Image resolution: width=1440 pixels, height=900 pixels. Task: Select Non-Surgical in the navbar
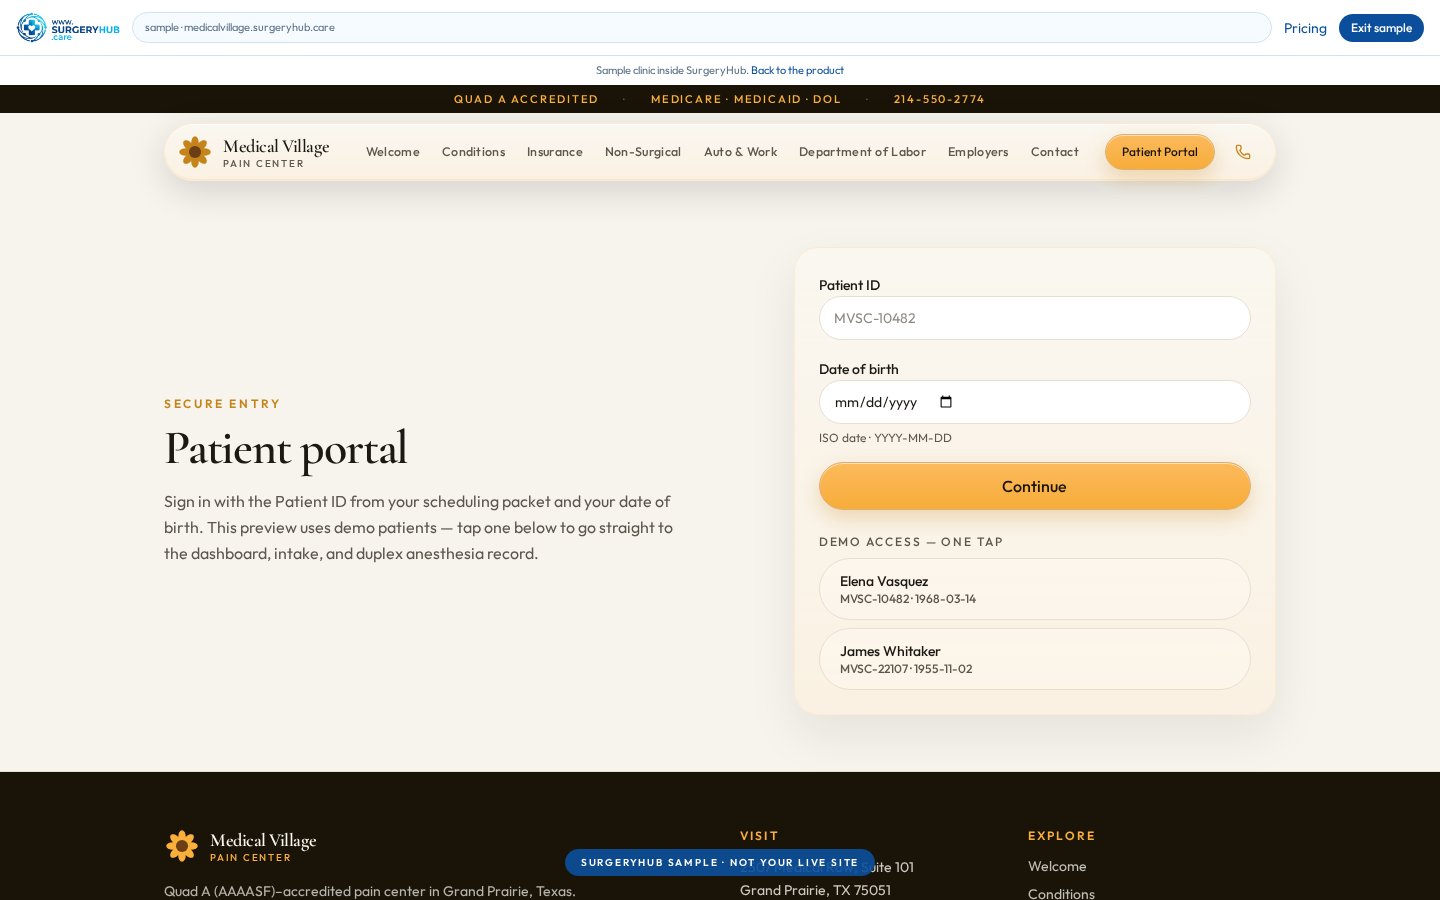click(643, 152)
